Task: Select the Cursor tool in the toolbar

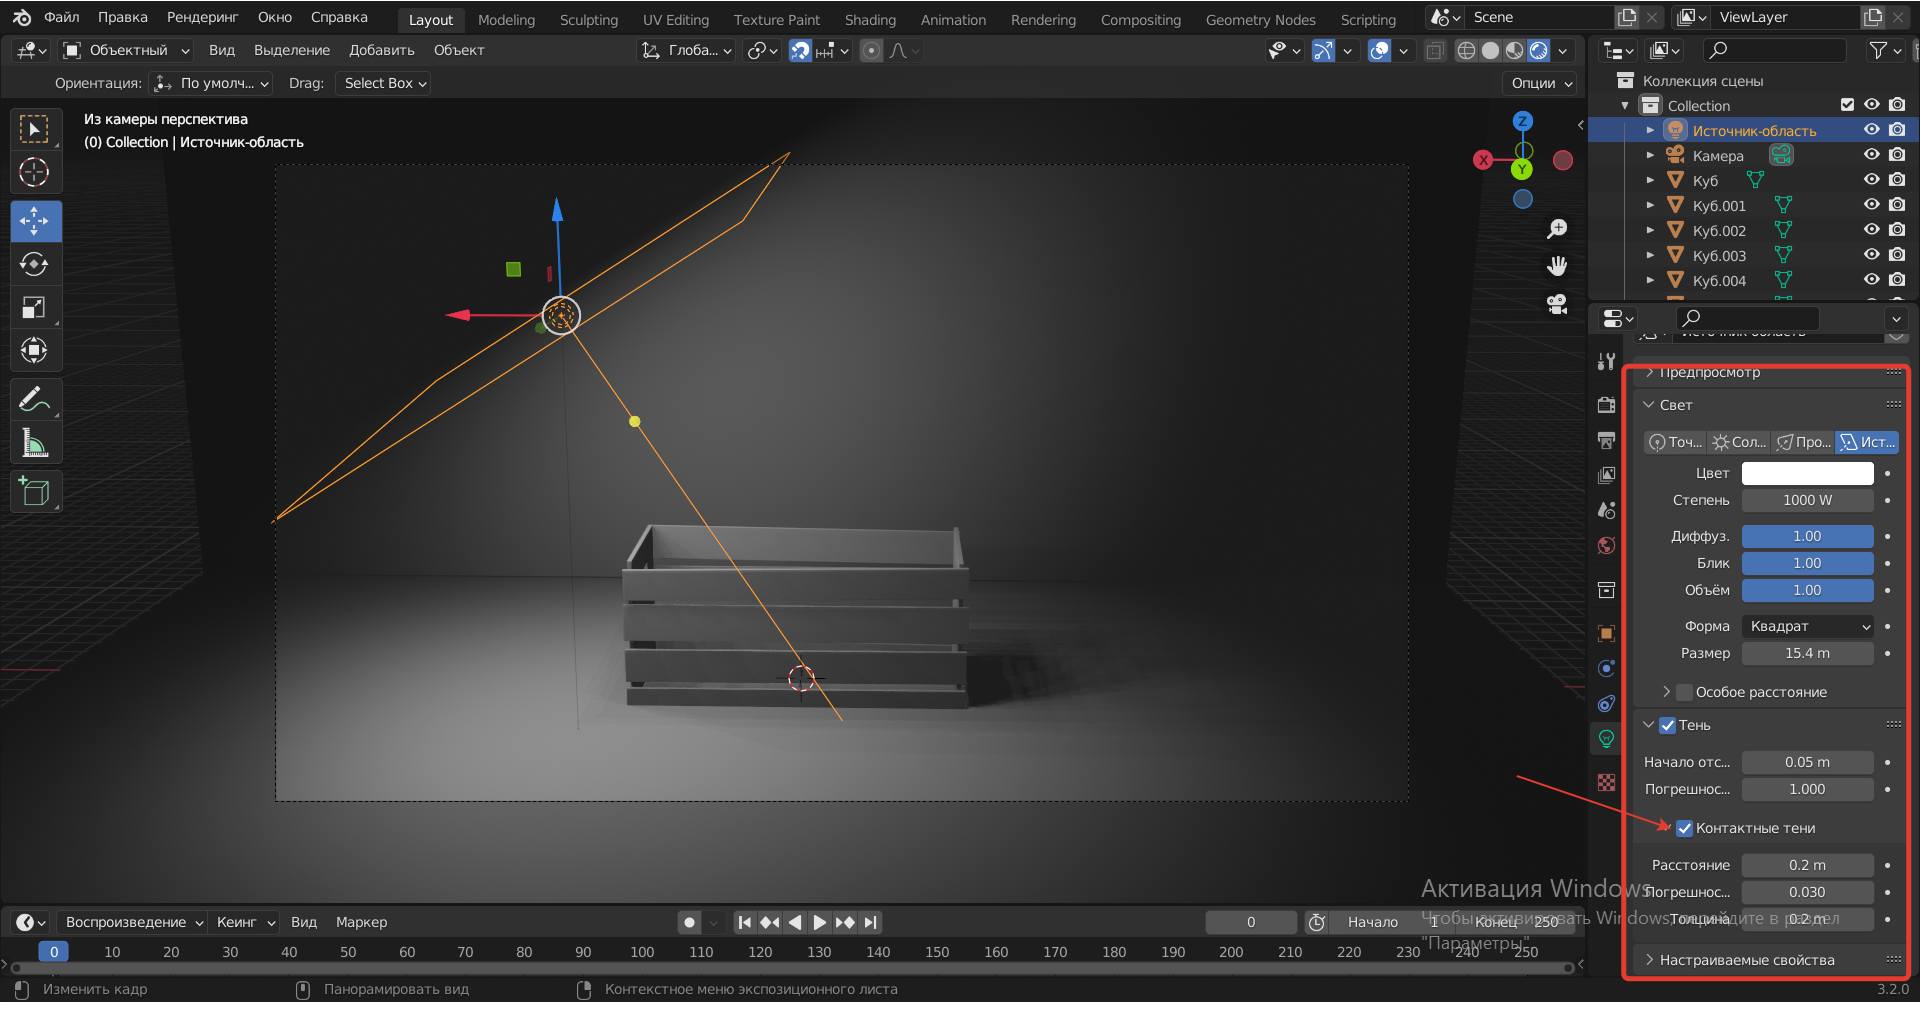Action: (35, 173)
